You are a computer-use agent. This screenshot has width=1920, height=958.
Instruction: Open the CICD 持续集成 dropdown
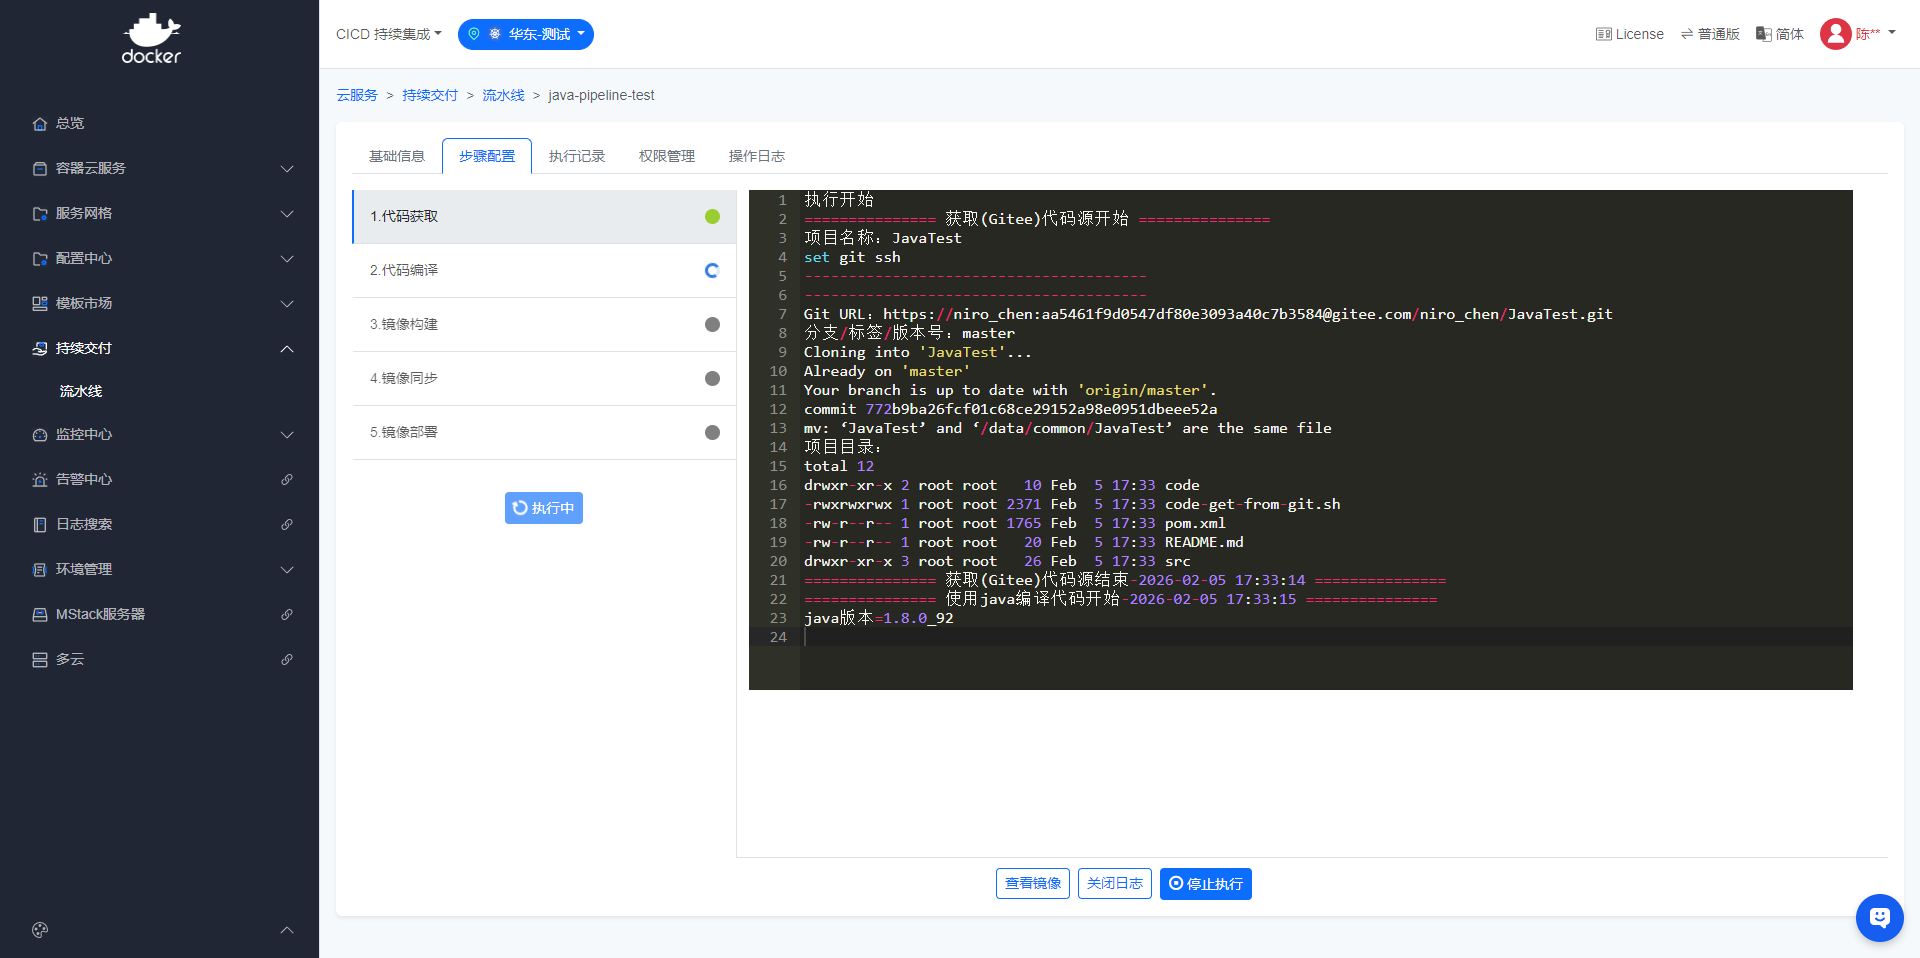388,34
